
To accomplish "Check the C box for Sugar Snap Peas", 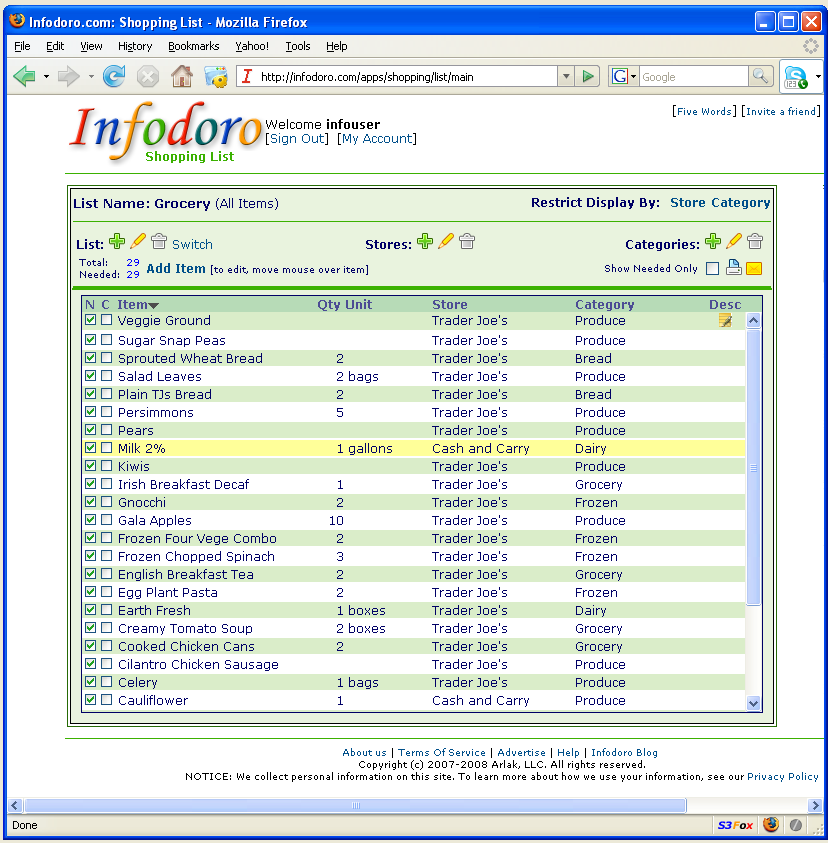I will [106, 340].
